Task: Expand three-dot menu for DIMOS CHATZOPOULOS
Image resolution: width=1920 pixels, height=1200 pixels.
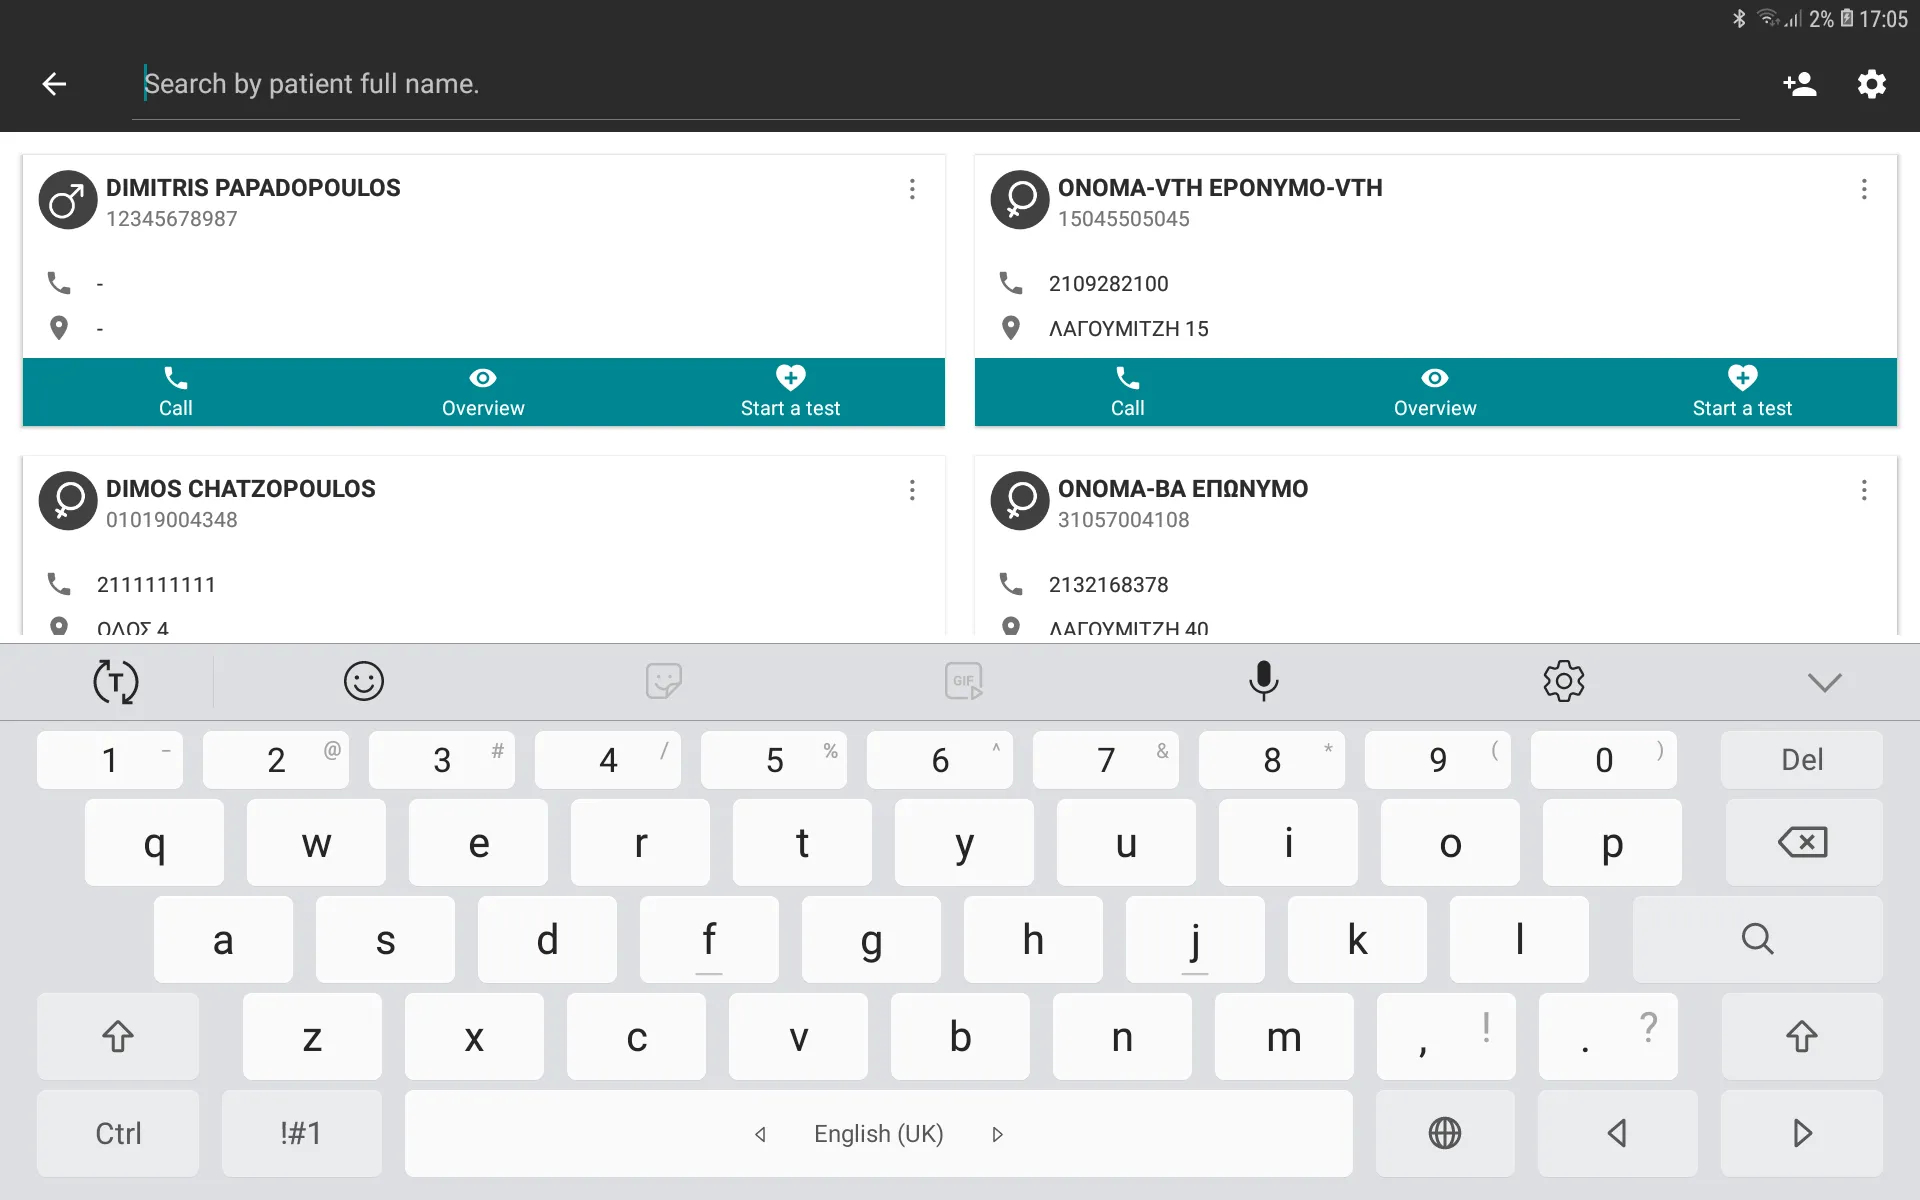Action: coord(912,491)
